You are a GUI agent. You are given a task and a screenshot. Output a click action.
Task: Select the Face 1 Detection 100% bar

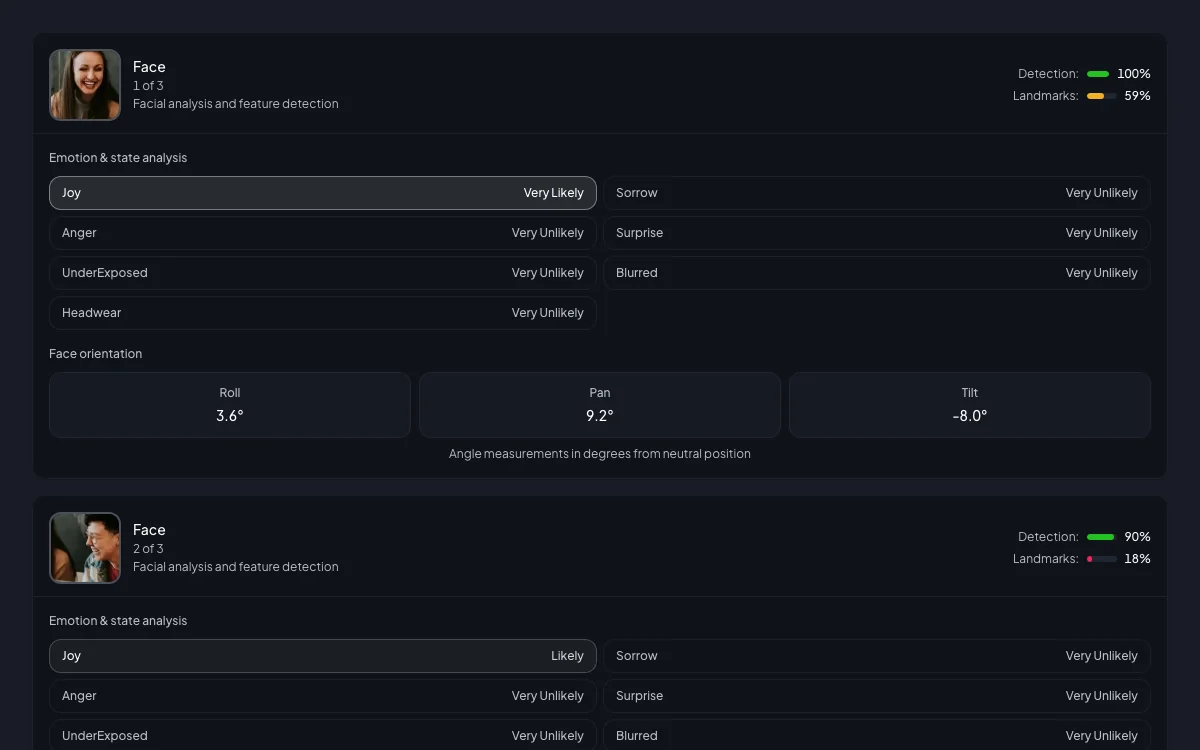tap(1098, 74)
